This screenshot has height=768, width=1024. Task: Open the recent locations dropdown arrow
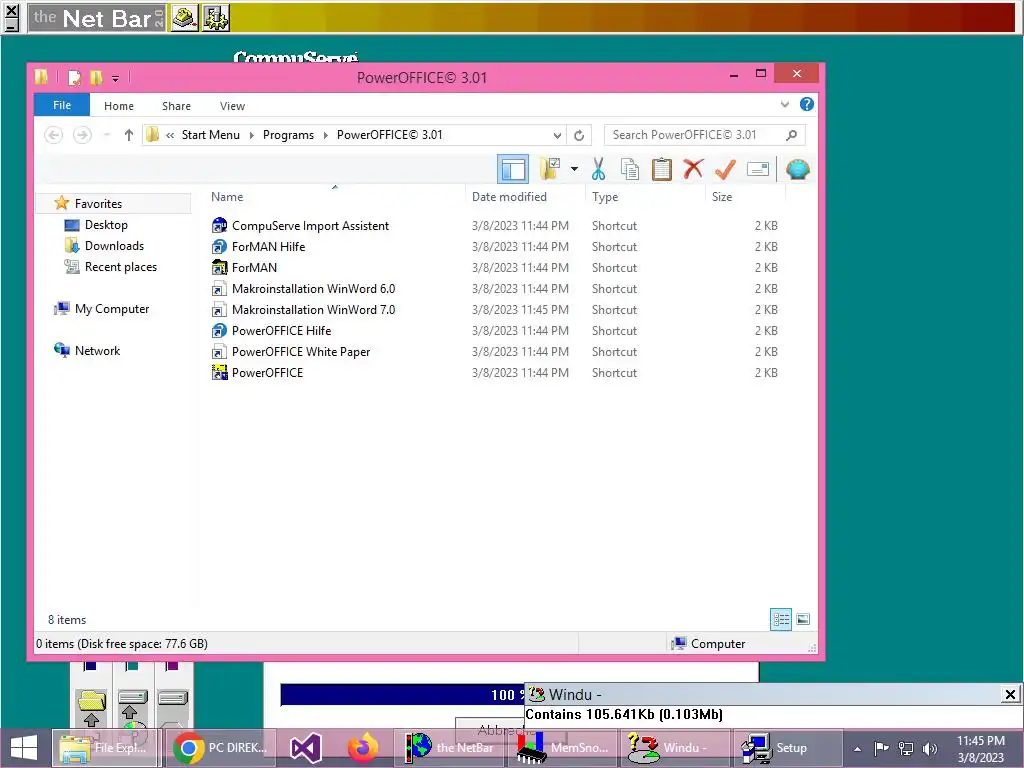tap(106, 135)
